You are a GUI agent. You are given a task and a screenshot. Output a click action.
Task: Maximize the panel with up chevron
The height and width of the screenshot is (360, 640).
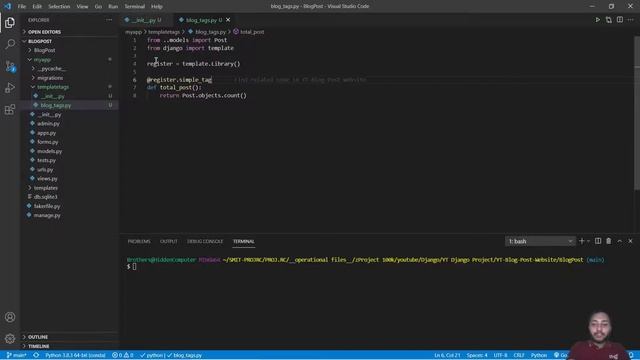click(620, 241)
